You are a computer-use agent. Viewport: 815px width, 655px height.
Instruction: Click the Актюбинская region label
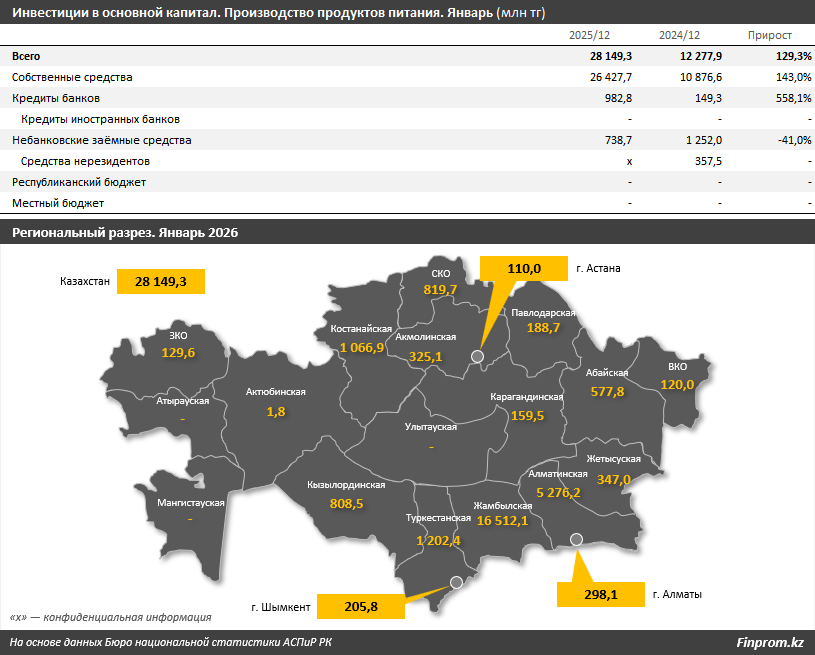[275, 392]
